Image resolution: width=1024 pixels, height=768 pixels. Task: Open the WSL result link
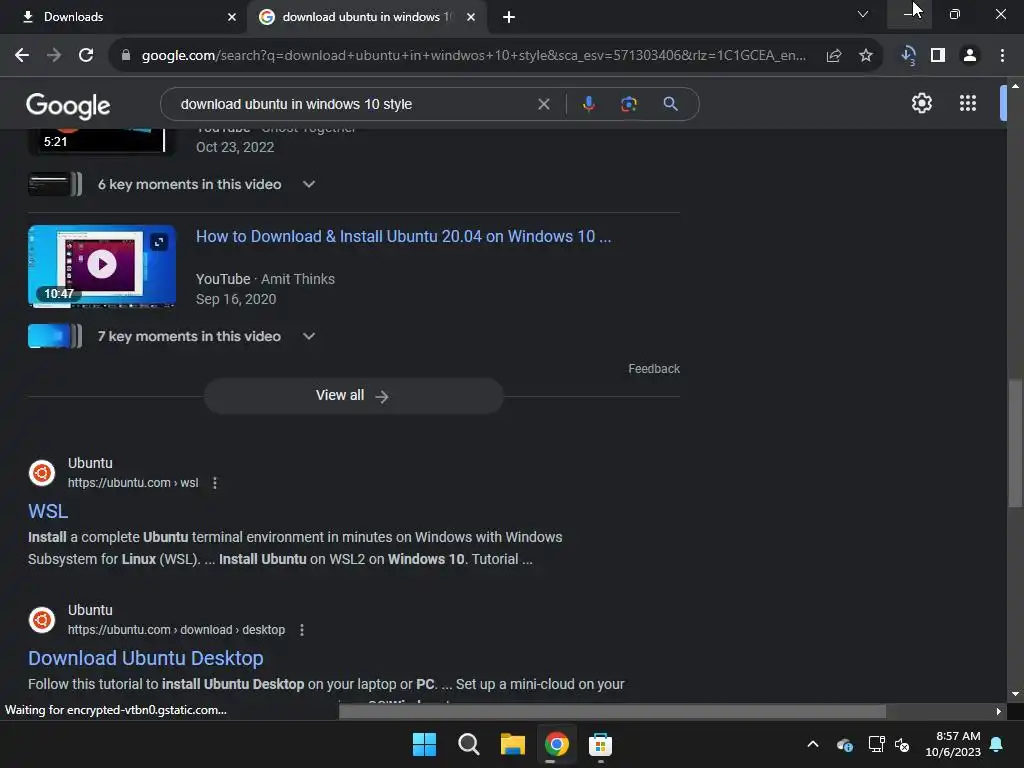48,511
